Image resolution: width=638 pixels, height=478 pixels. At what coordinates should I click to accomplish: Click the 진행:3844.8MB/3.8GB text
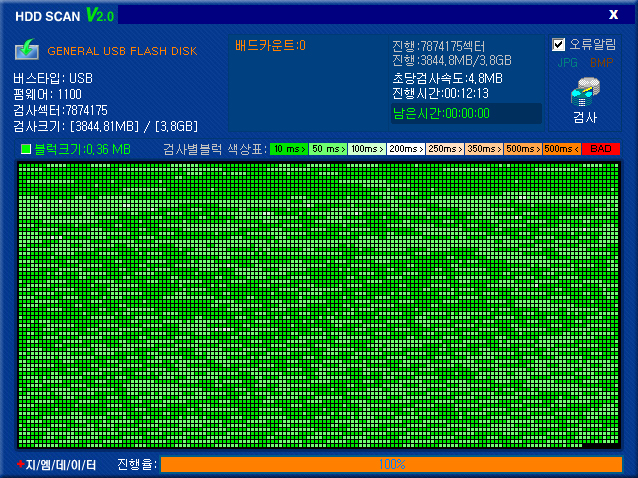[x=452, y=61]
